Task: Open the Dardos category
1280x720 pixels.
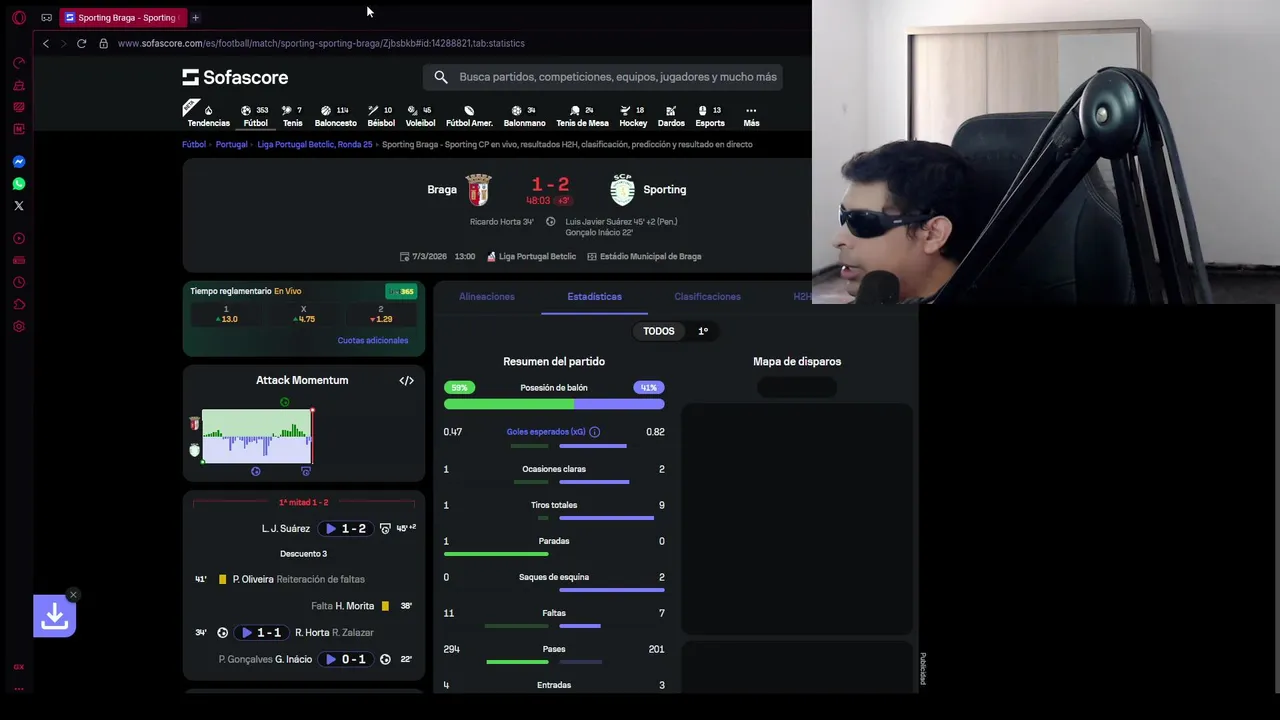Action: point(671,116)
